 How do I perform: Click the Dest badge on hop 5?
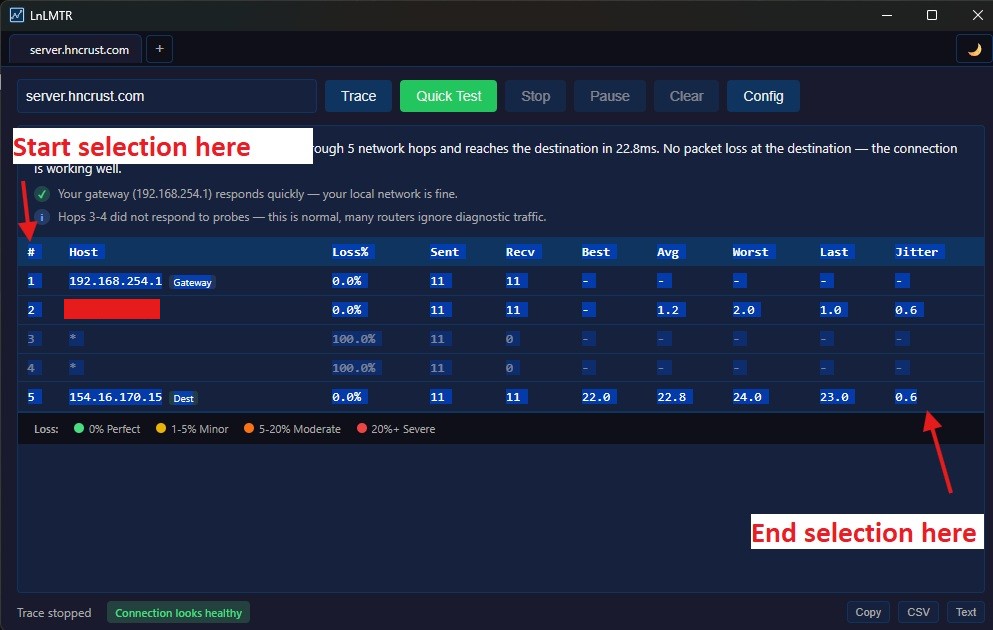pyautogui.click(x=184, y=398)
